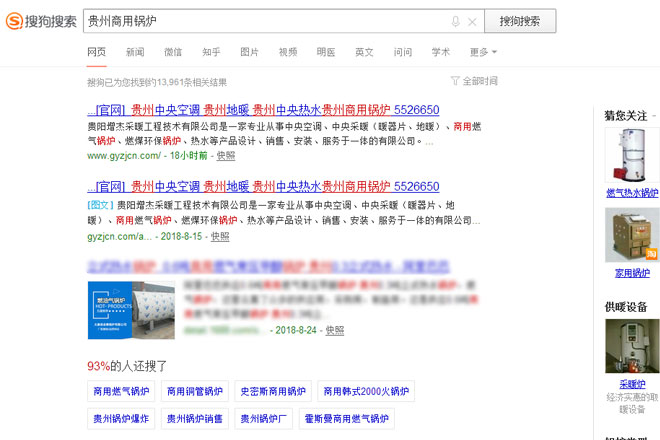
Task: Click the 采暖炉 sidebar image
Action: point(632,346)
